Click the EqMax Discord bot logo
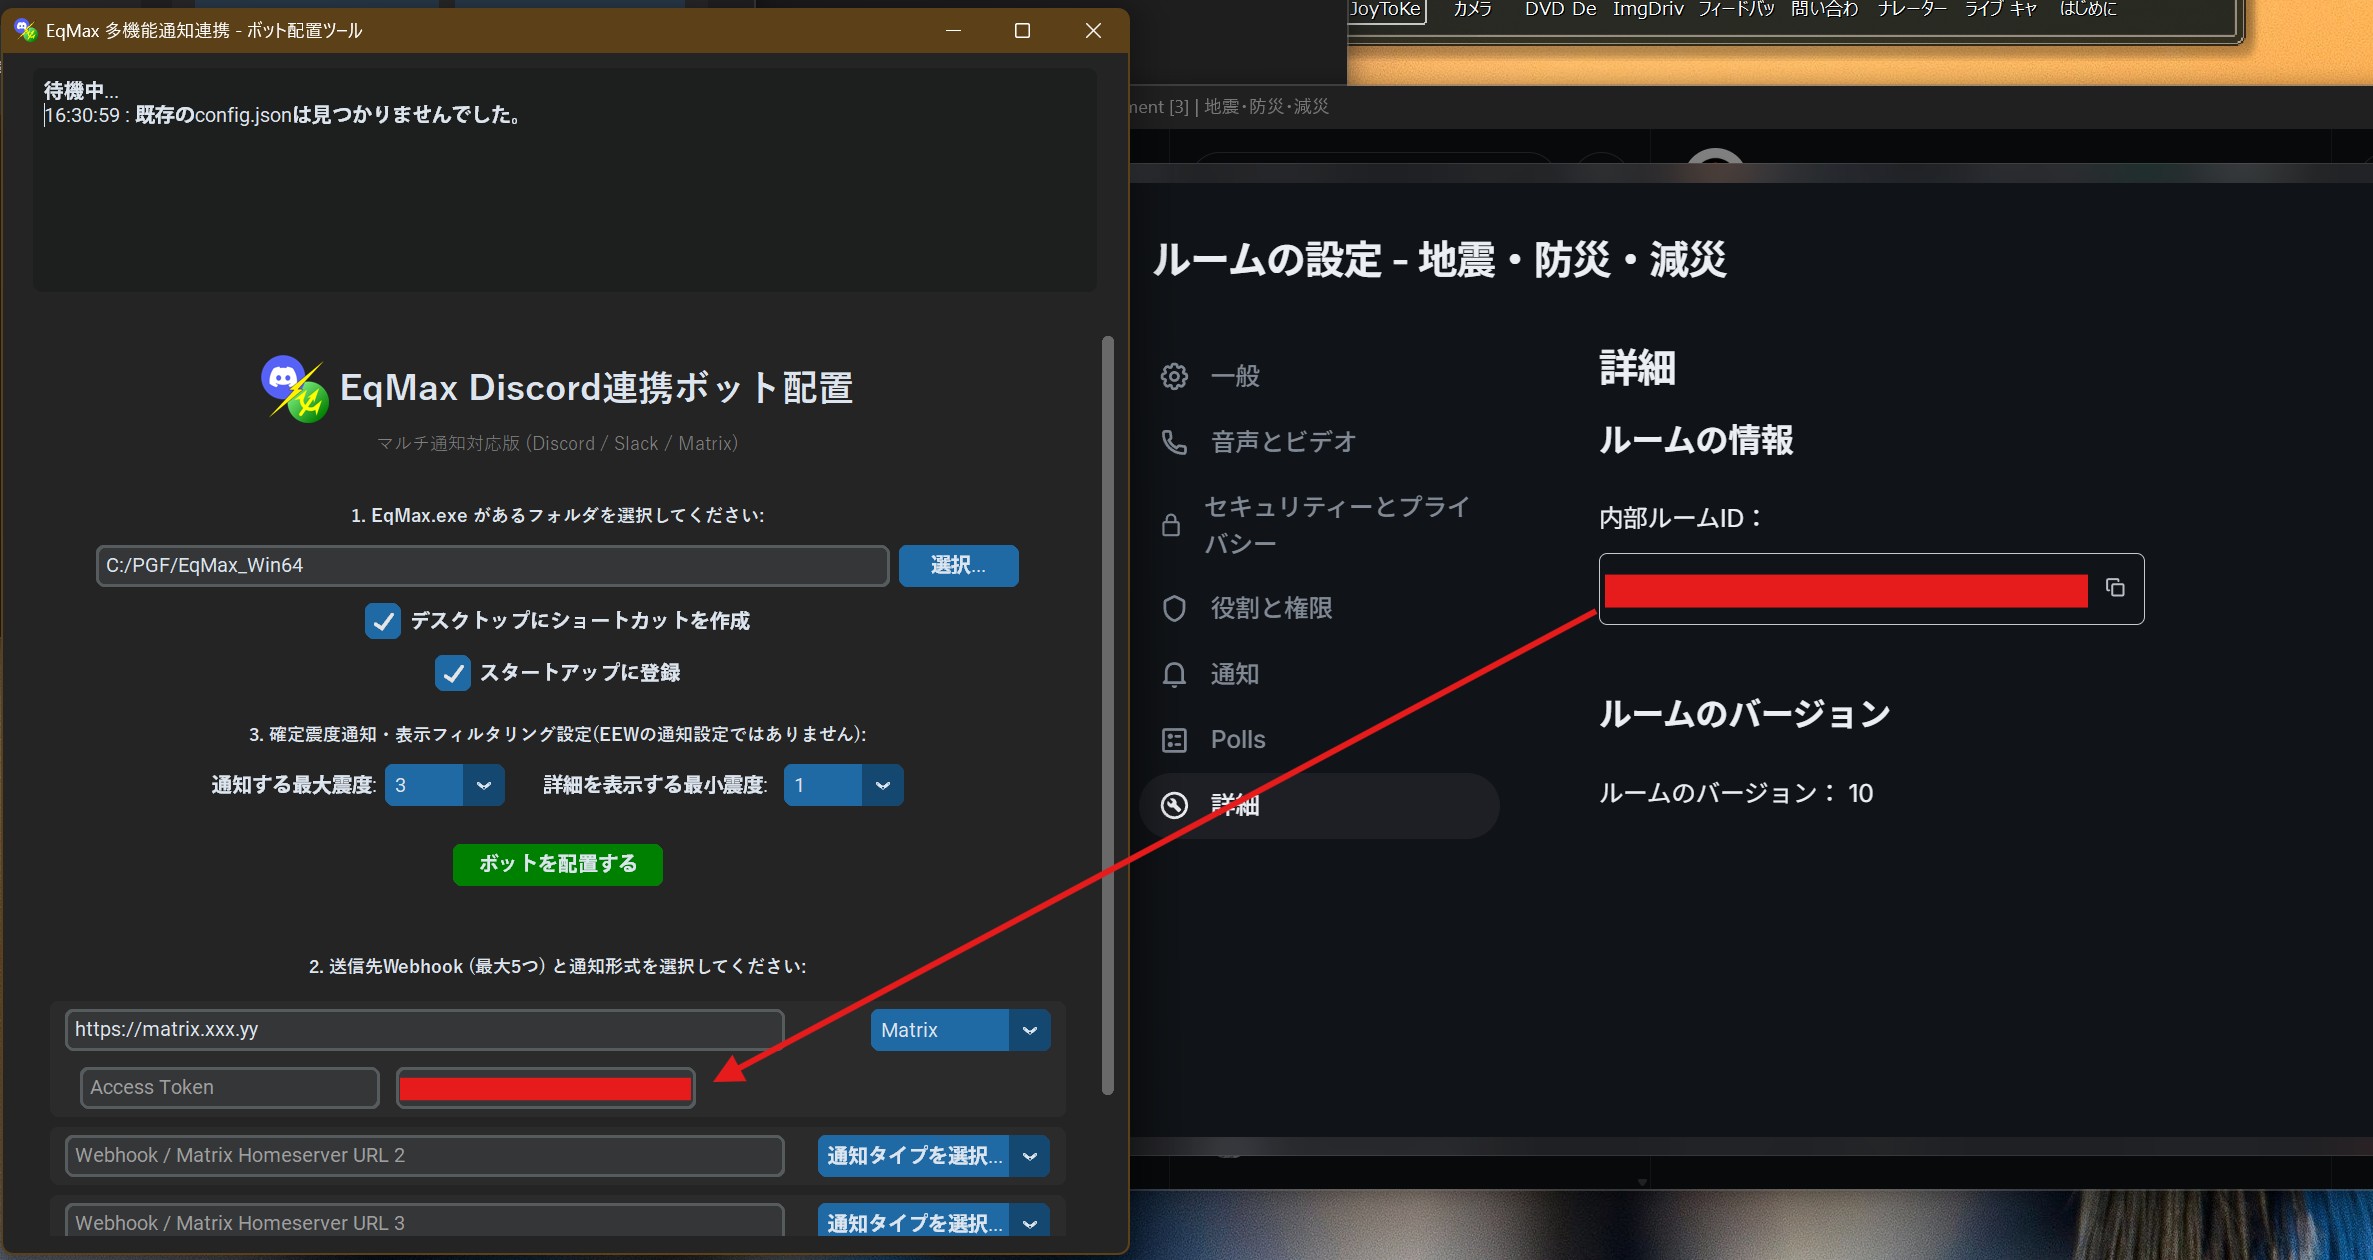The width and height of the screenshot is (2373, 1260). click(x=293, y=387)
